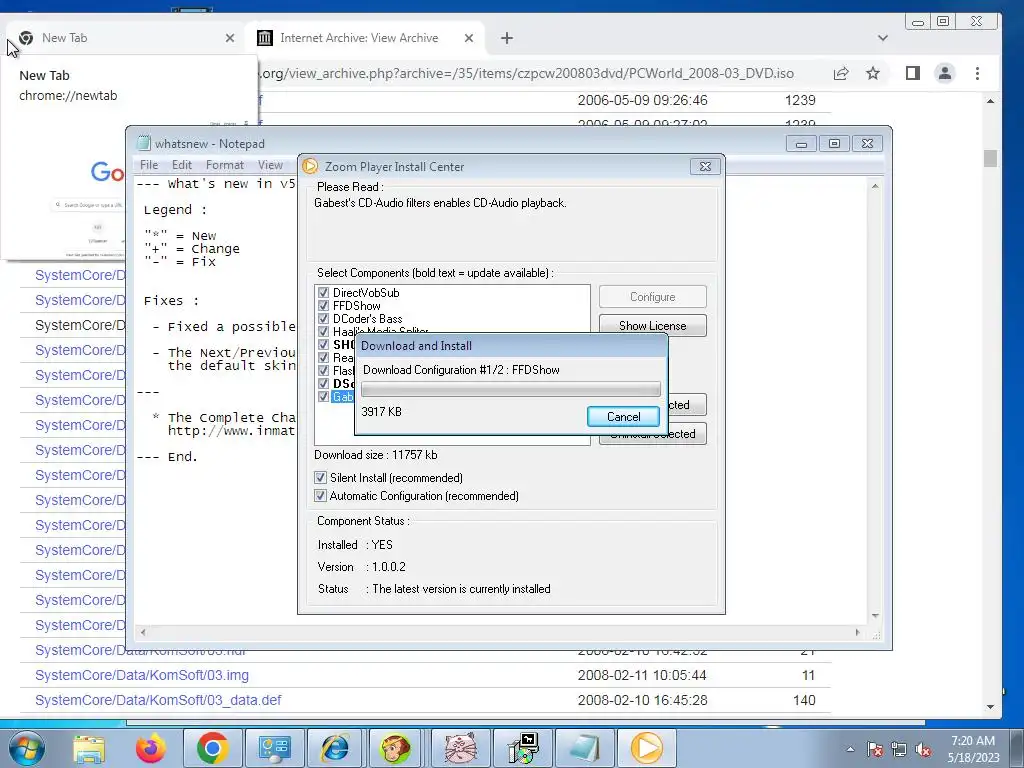Click the Download size : 11757 kb text
This screenshot has height=768, width=1024.
pyautogui.click(x=376, y=455)
